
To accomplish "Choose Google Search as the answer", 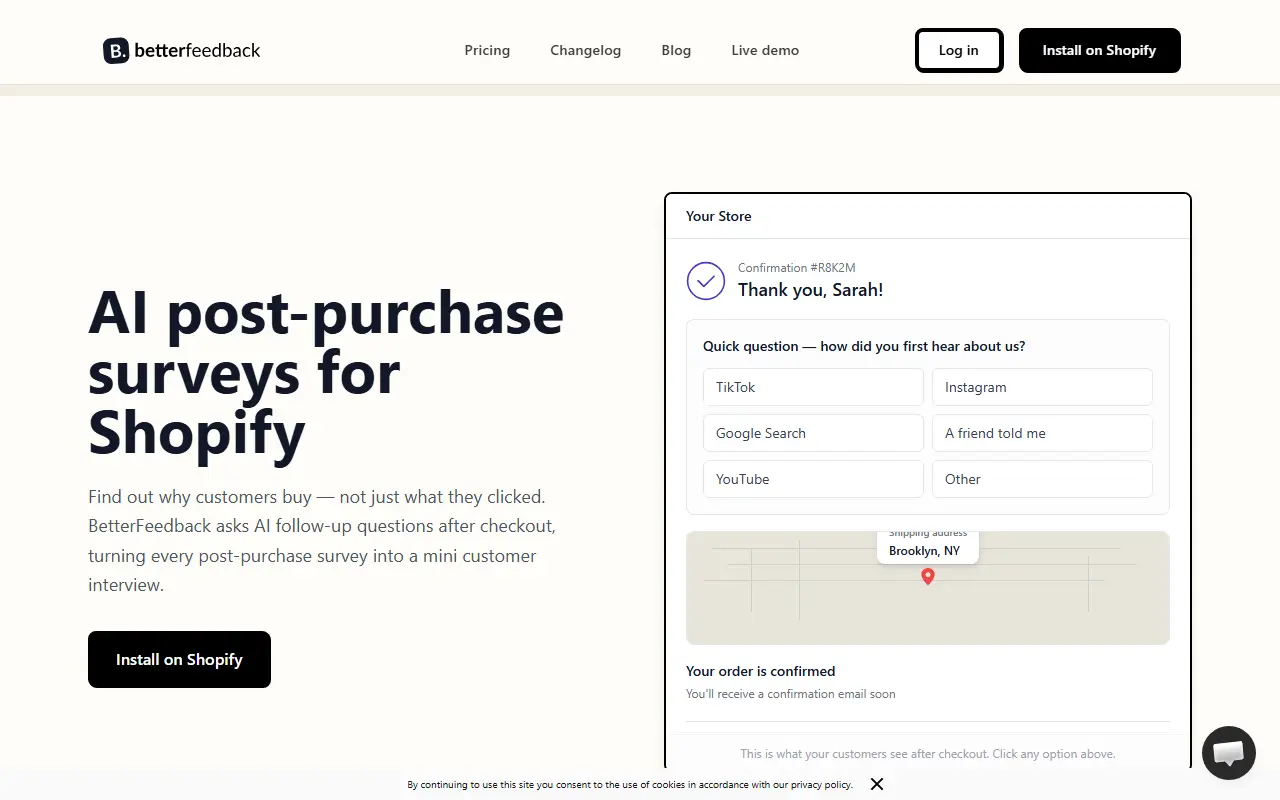I will 813,433.
